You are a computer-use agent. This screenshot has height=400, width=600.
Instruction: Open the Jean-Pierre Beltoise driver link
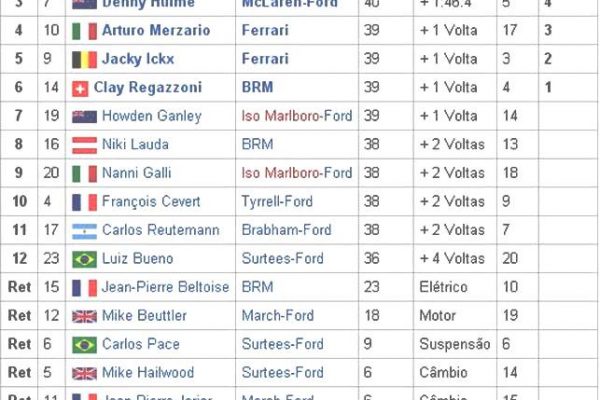click(165, 288)
